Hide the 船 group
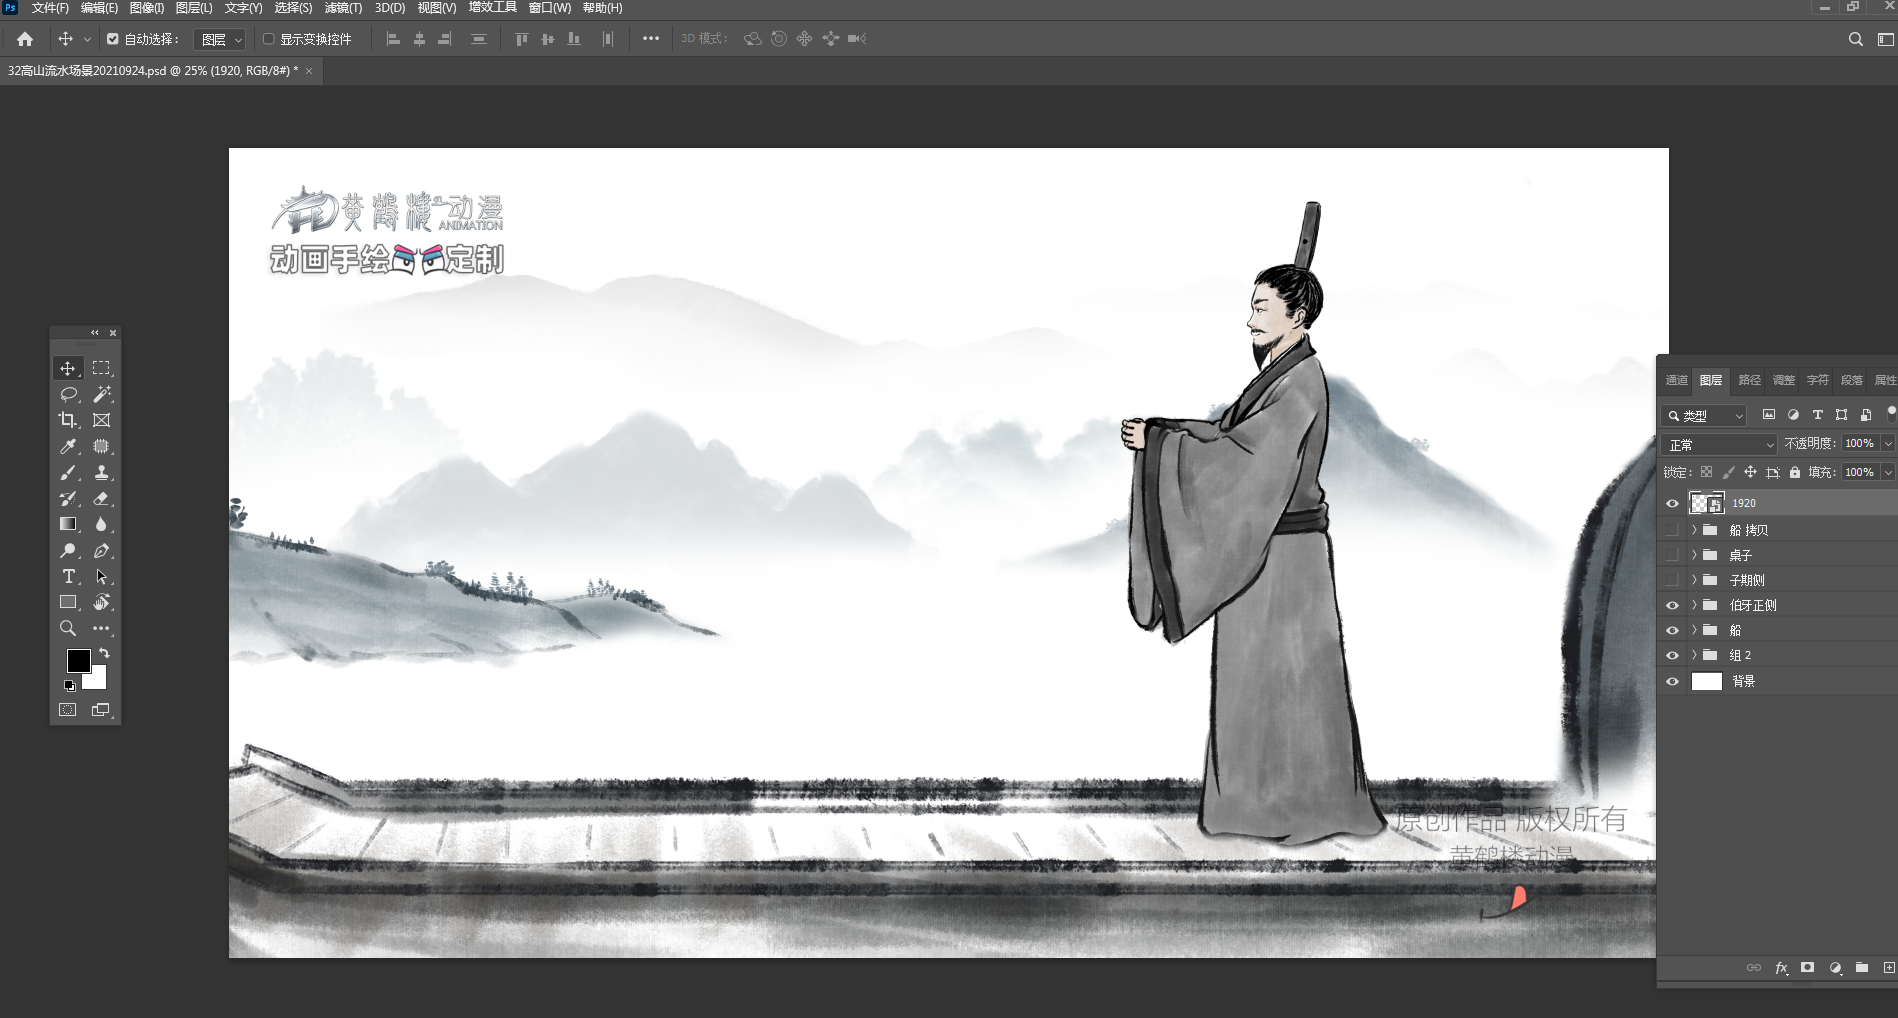This screenshot has width=1898, height=1018. click(1672, 630)
